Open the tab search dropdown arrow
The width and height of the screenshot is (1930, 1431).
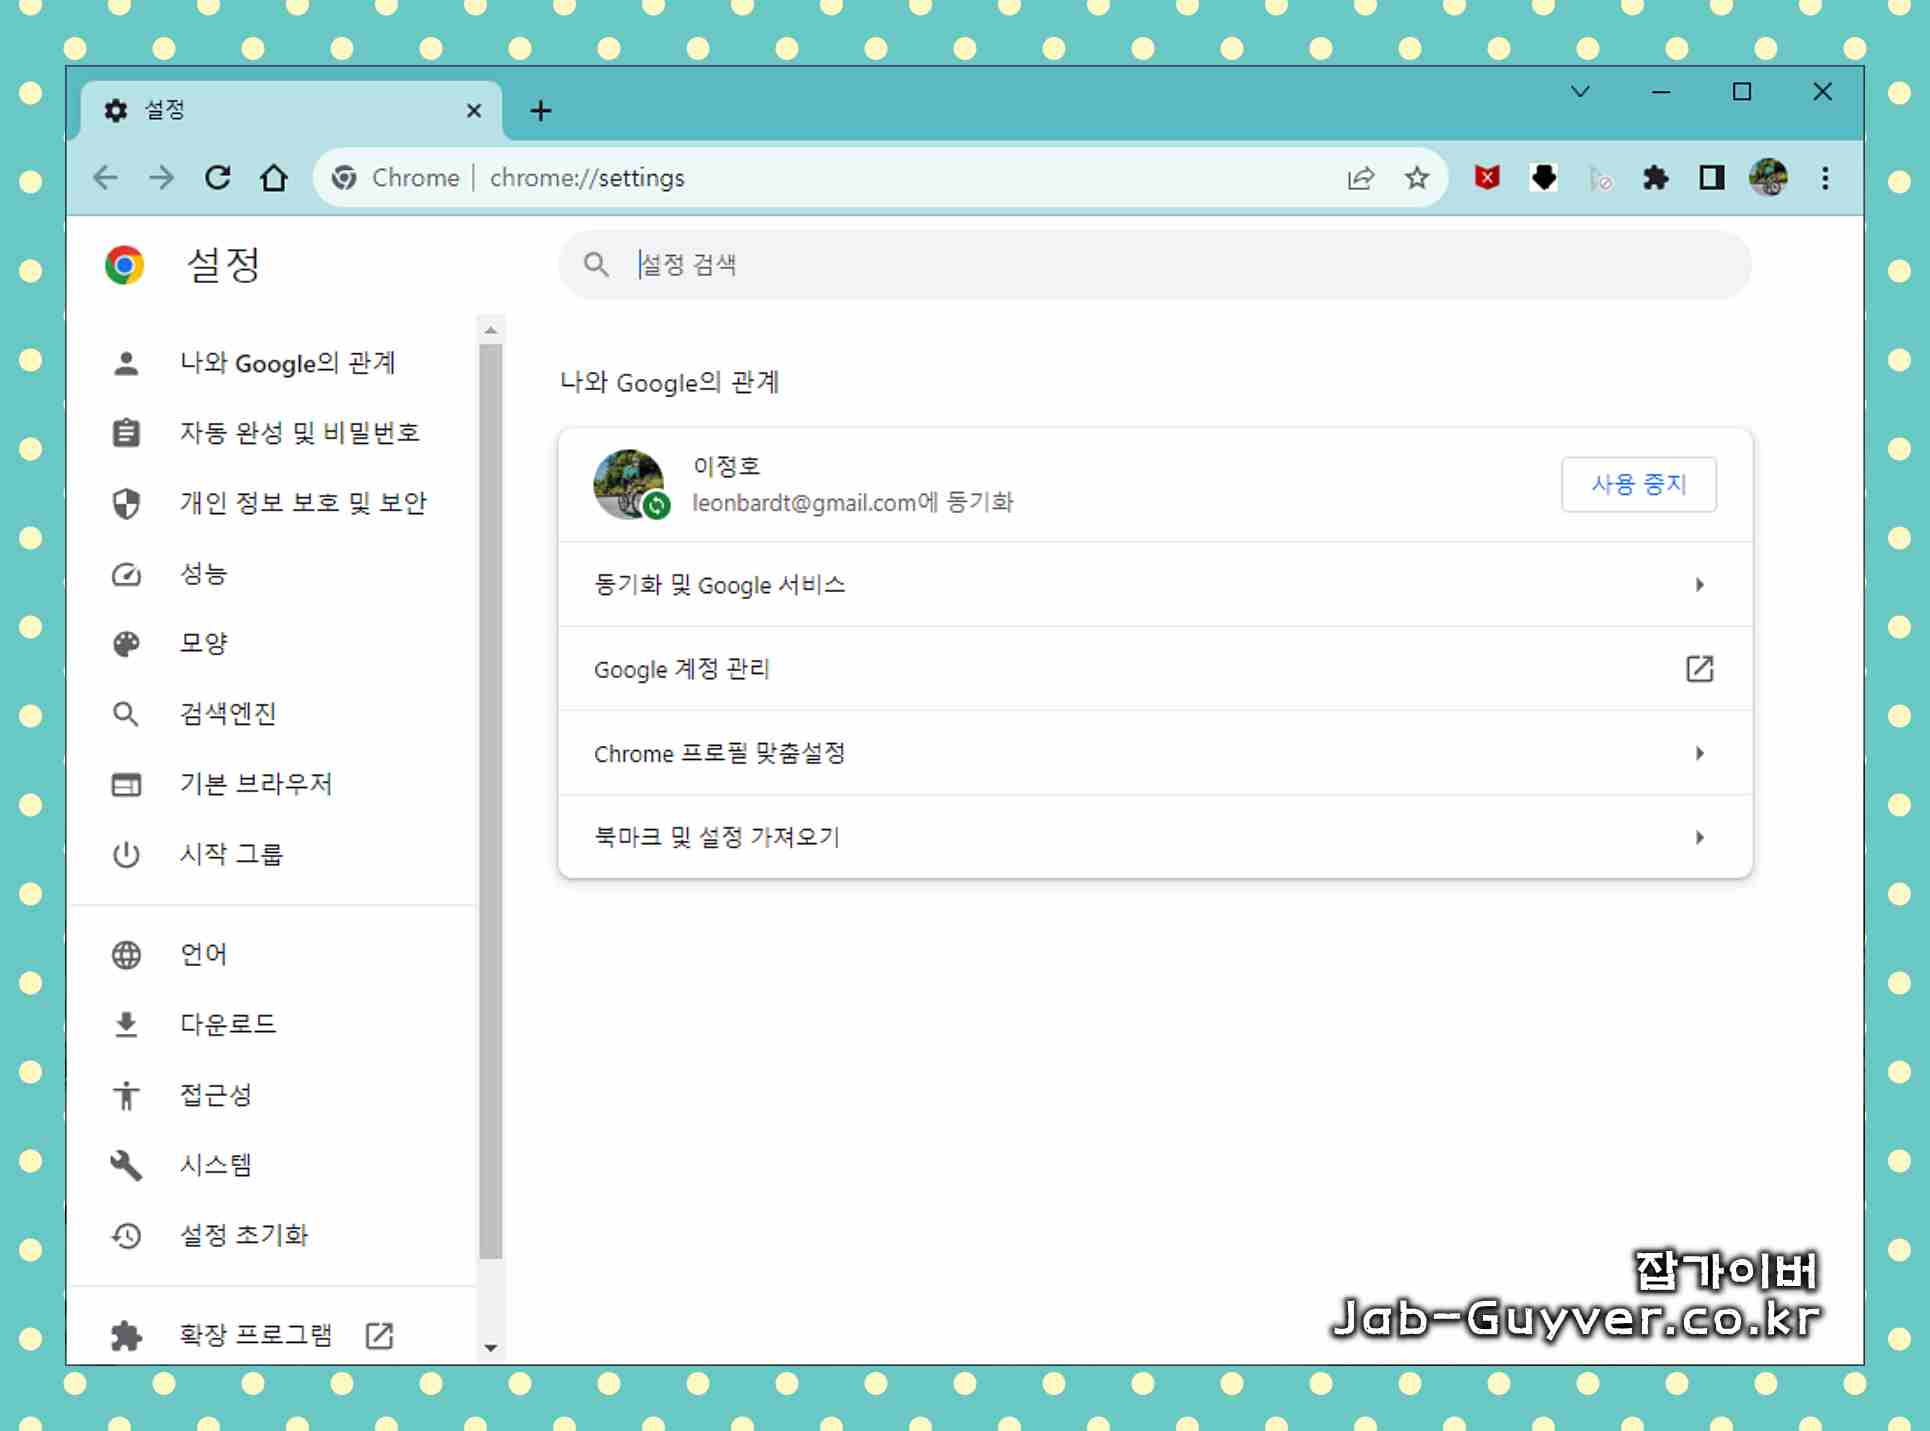tap(1580, 92)
